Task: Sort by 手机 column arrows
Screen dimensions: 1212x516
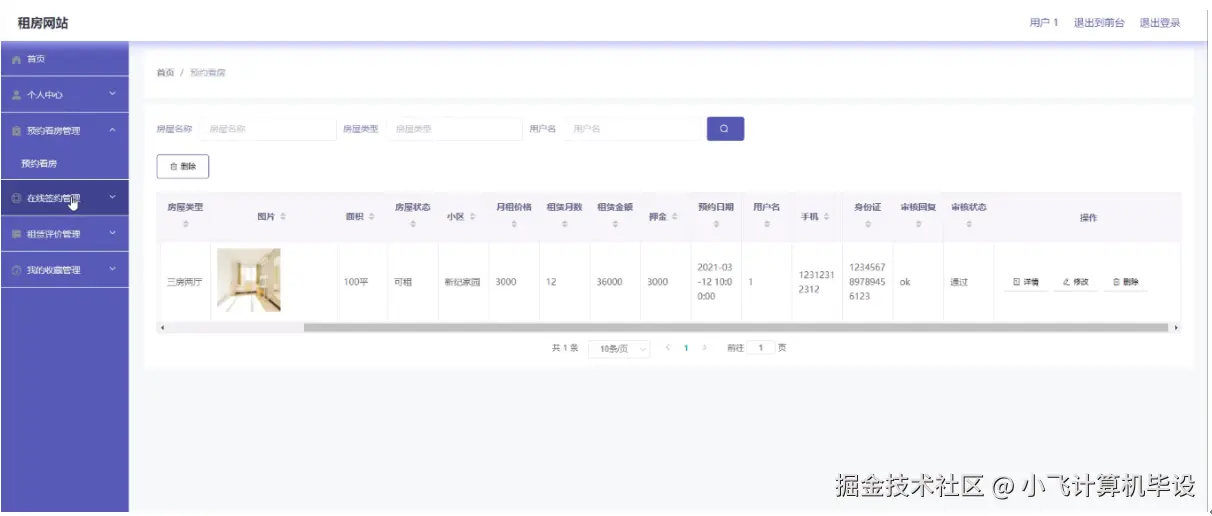Action: tap(826, 216)
